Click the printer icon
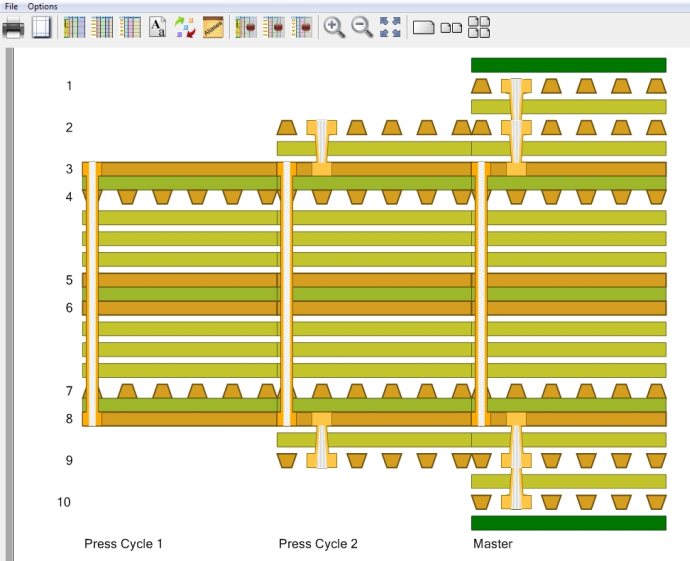 click(13, 28)
